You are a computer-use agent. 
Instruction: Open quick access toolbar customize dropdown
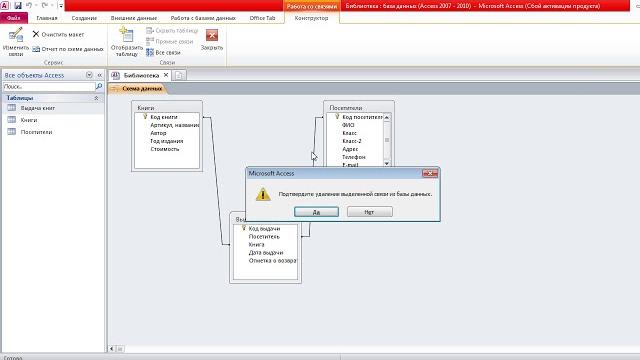[61, 5]
